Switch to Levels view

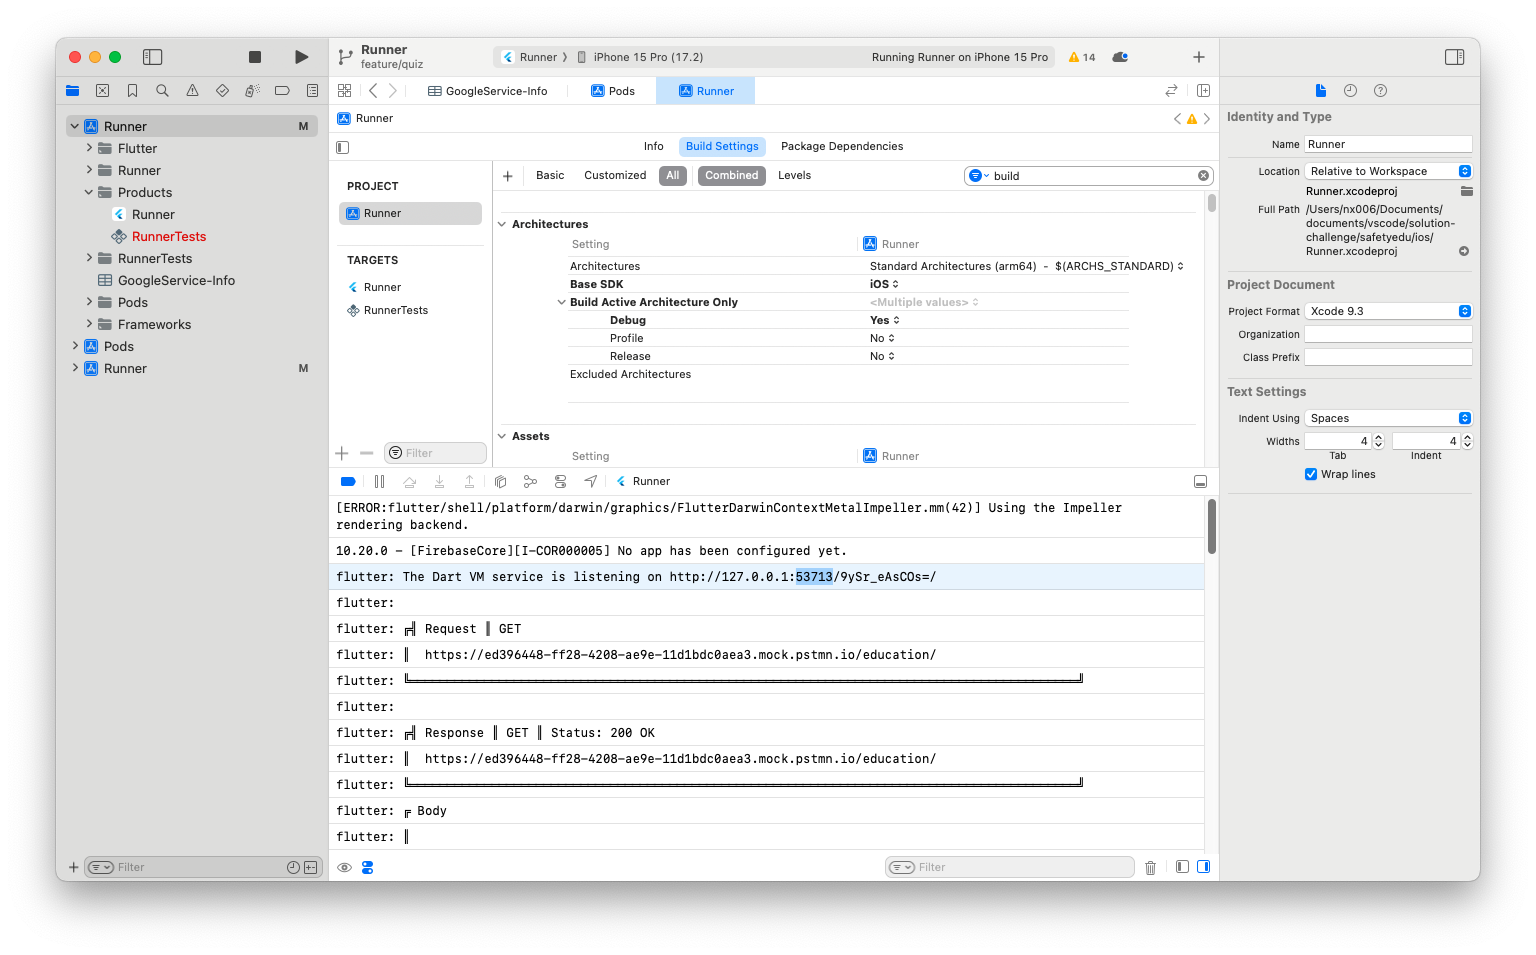click(794, 175)
